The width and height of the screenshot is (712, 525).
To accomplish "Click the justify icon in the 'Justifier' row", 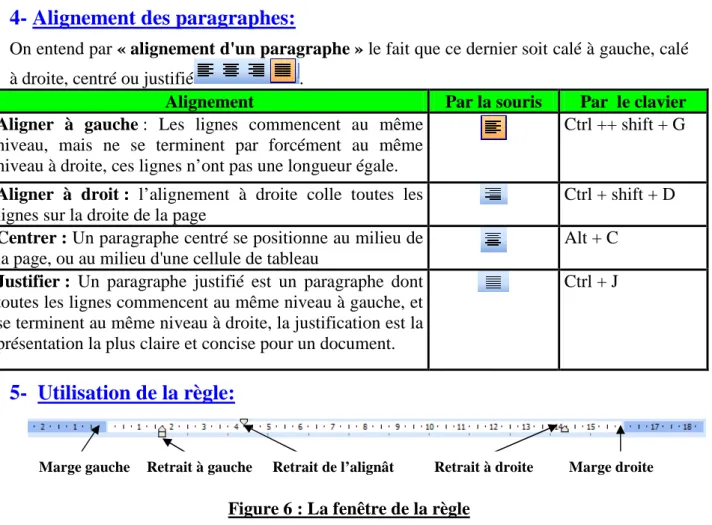I will pyautogui.click(x=494, y=282).
